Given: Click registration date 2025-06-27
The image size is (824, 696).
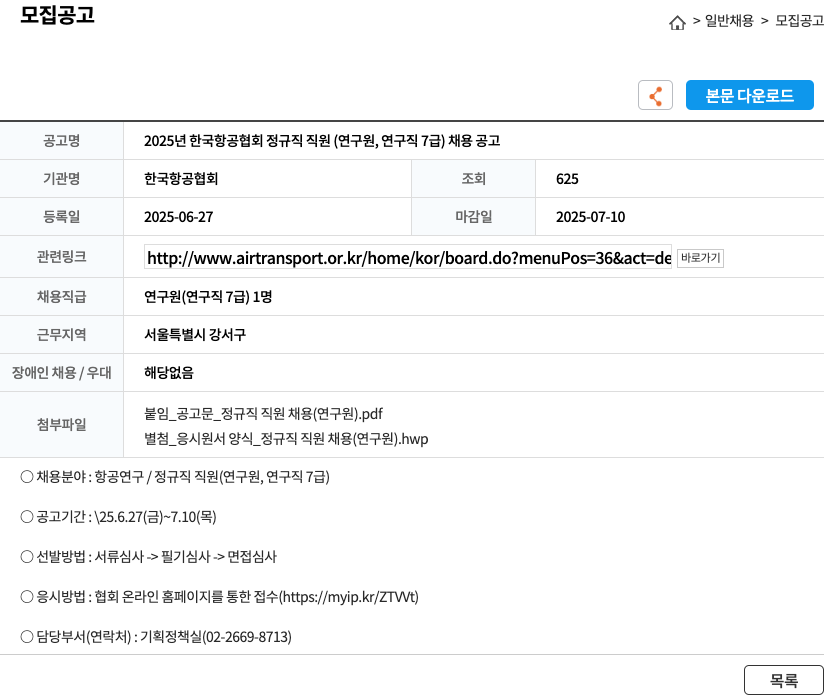Looking at the screenshot, I should click(x=179, y=217).
